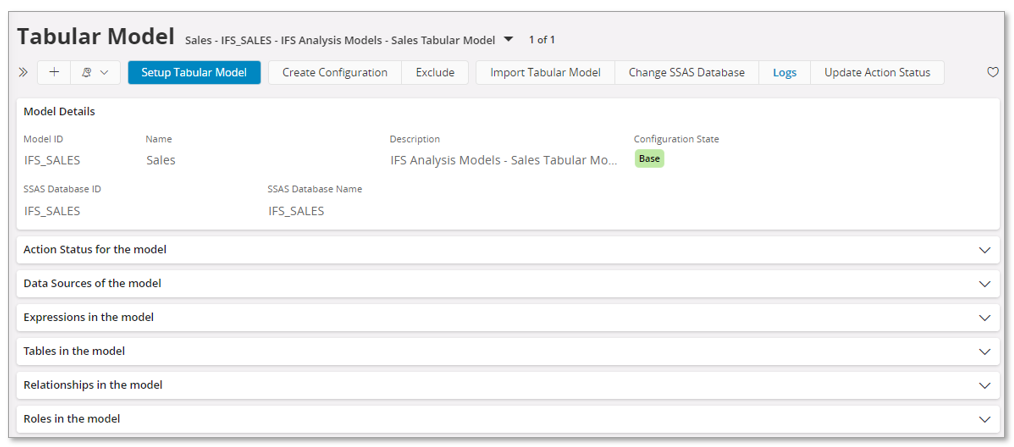Image resolution: width=1014 pixels, height=447 pixels.
Task: Click Import Tabular Model
Action: 545,73
